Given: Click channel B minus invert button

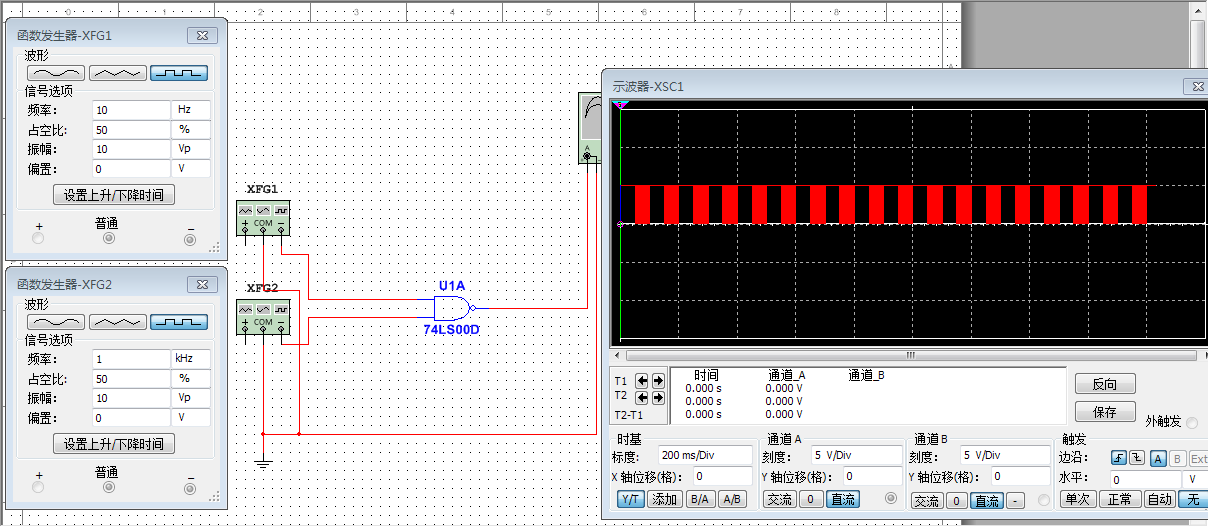Looking at the screenshot, I should [1015, 500].
